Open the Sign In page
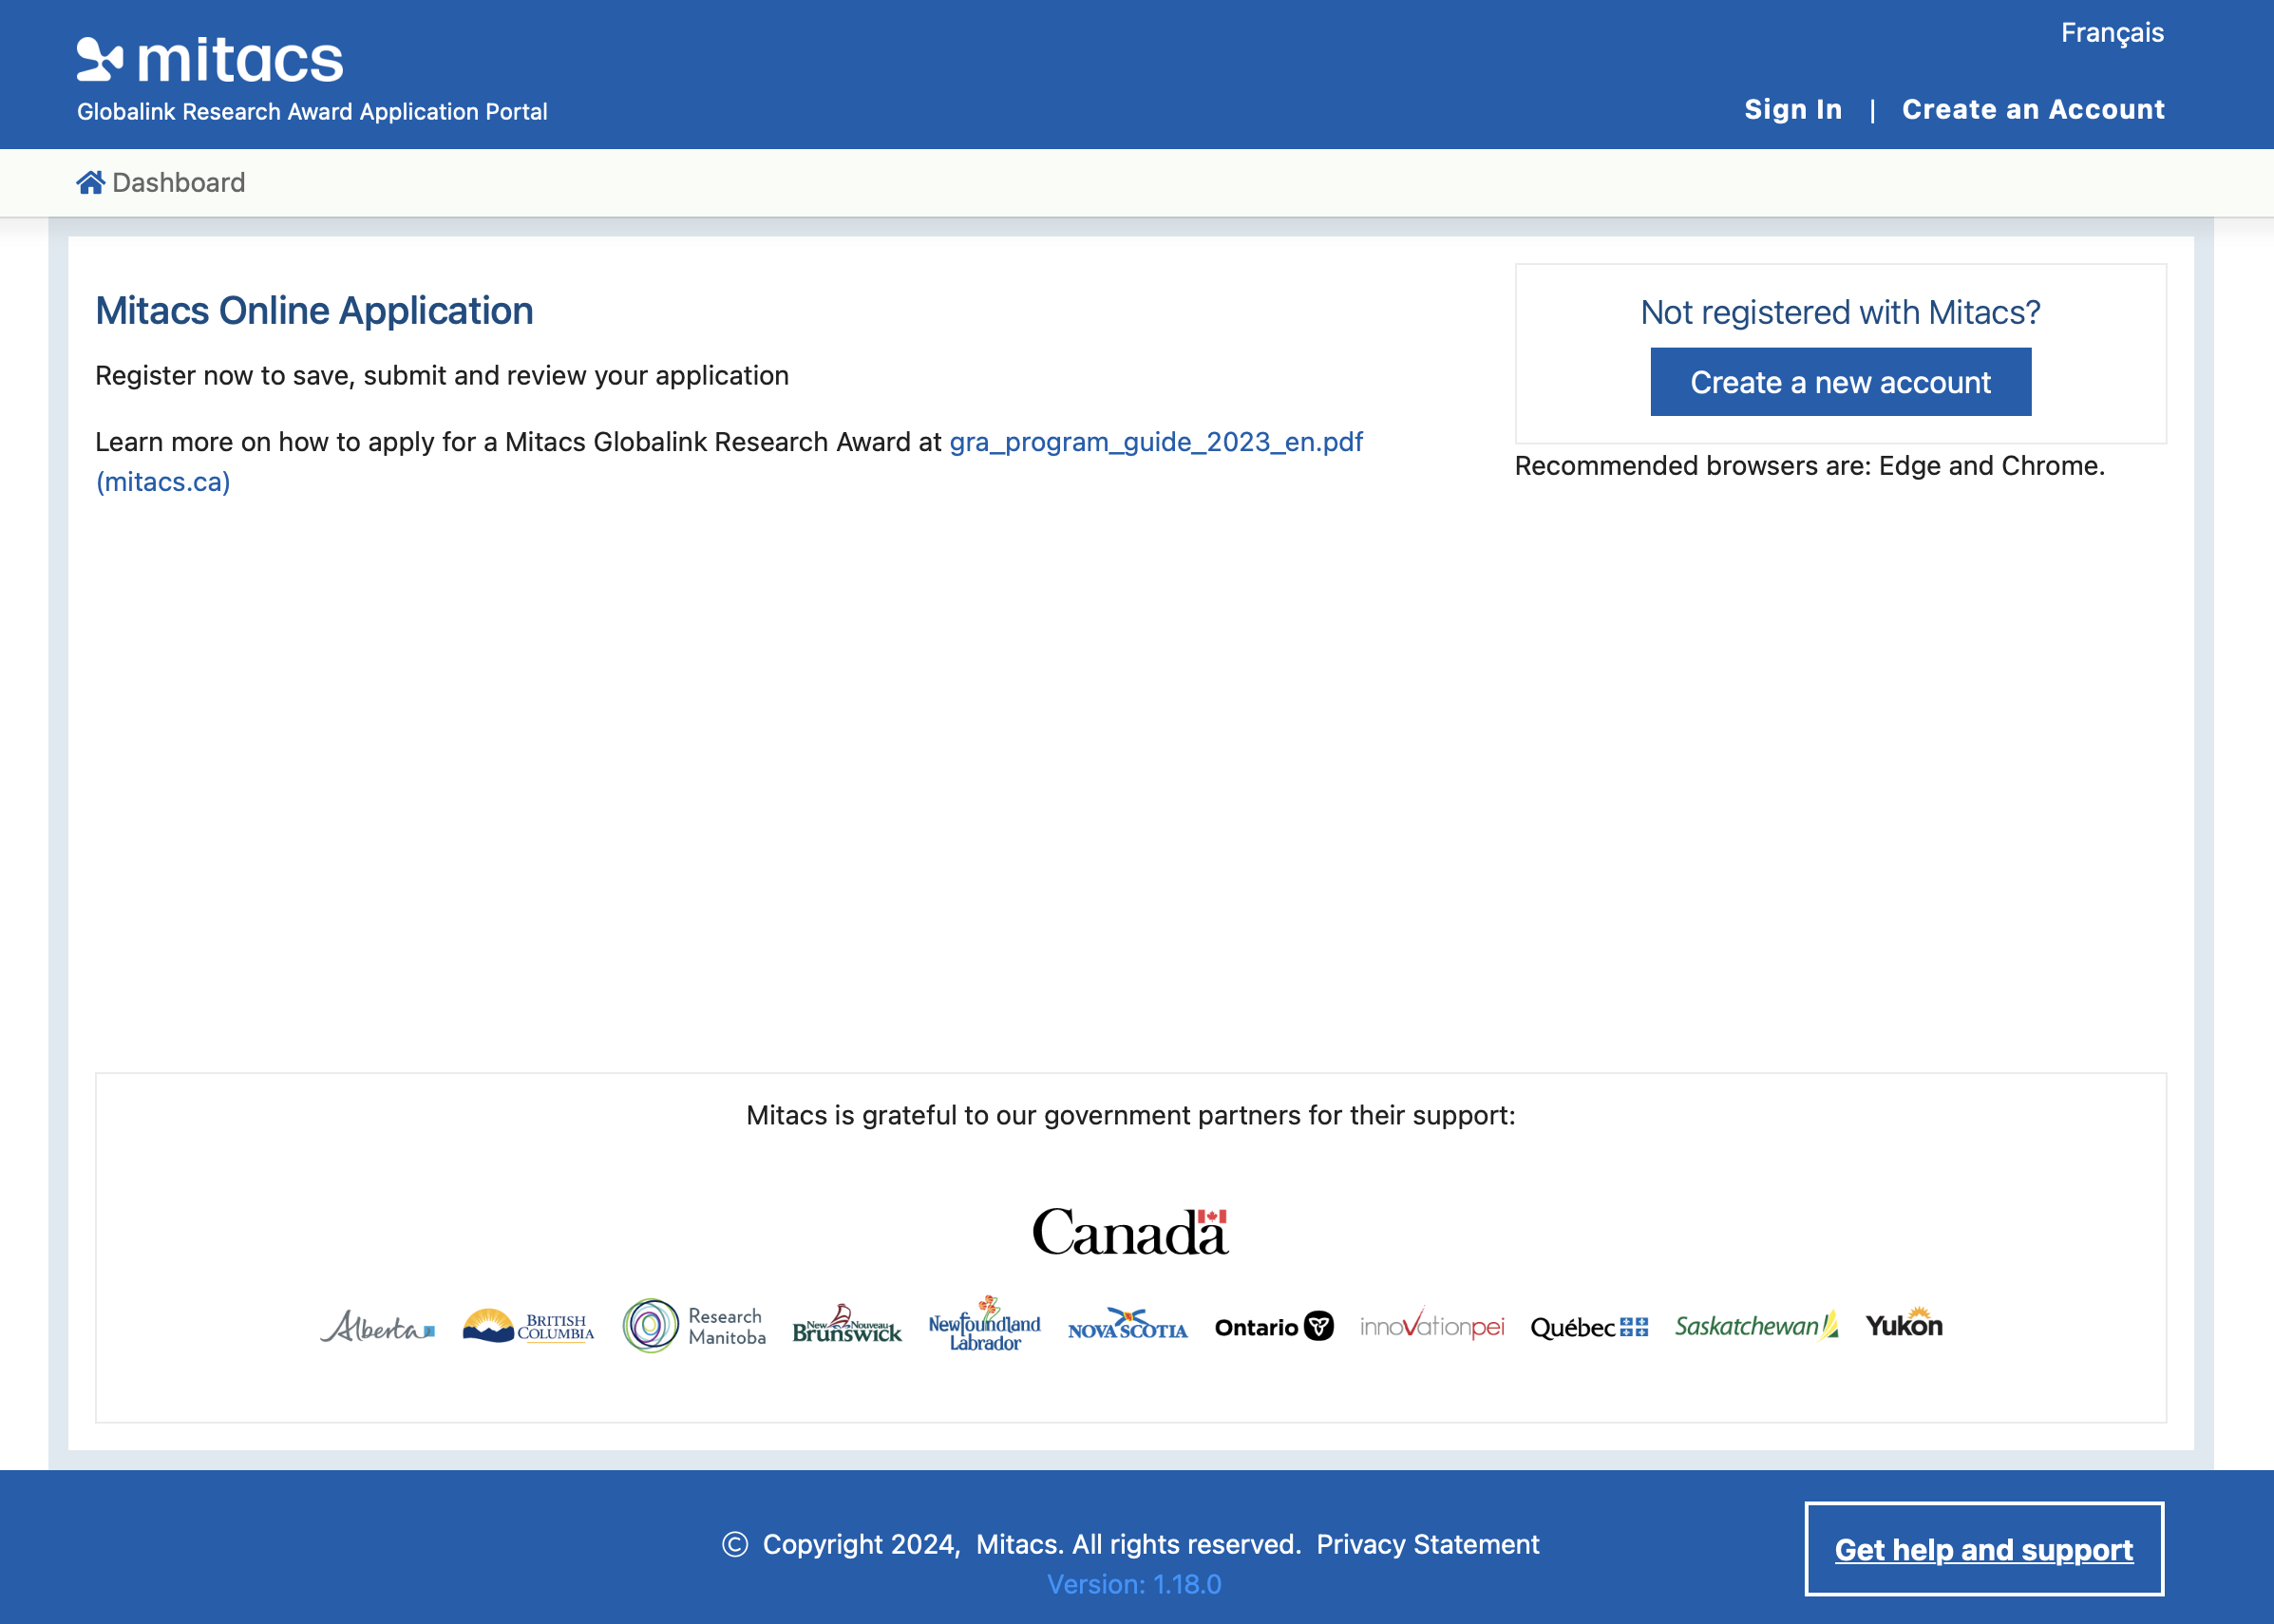The height and width of the screenshot is (1624, 2274). (x=1793, y=109)
